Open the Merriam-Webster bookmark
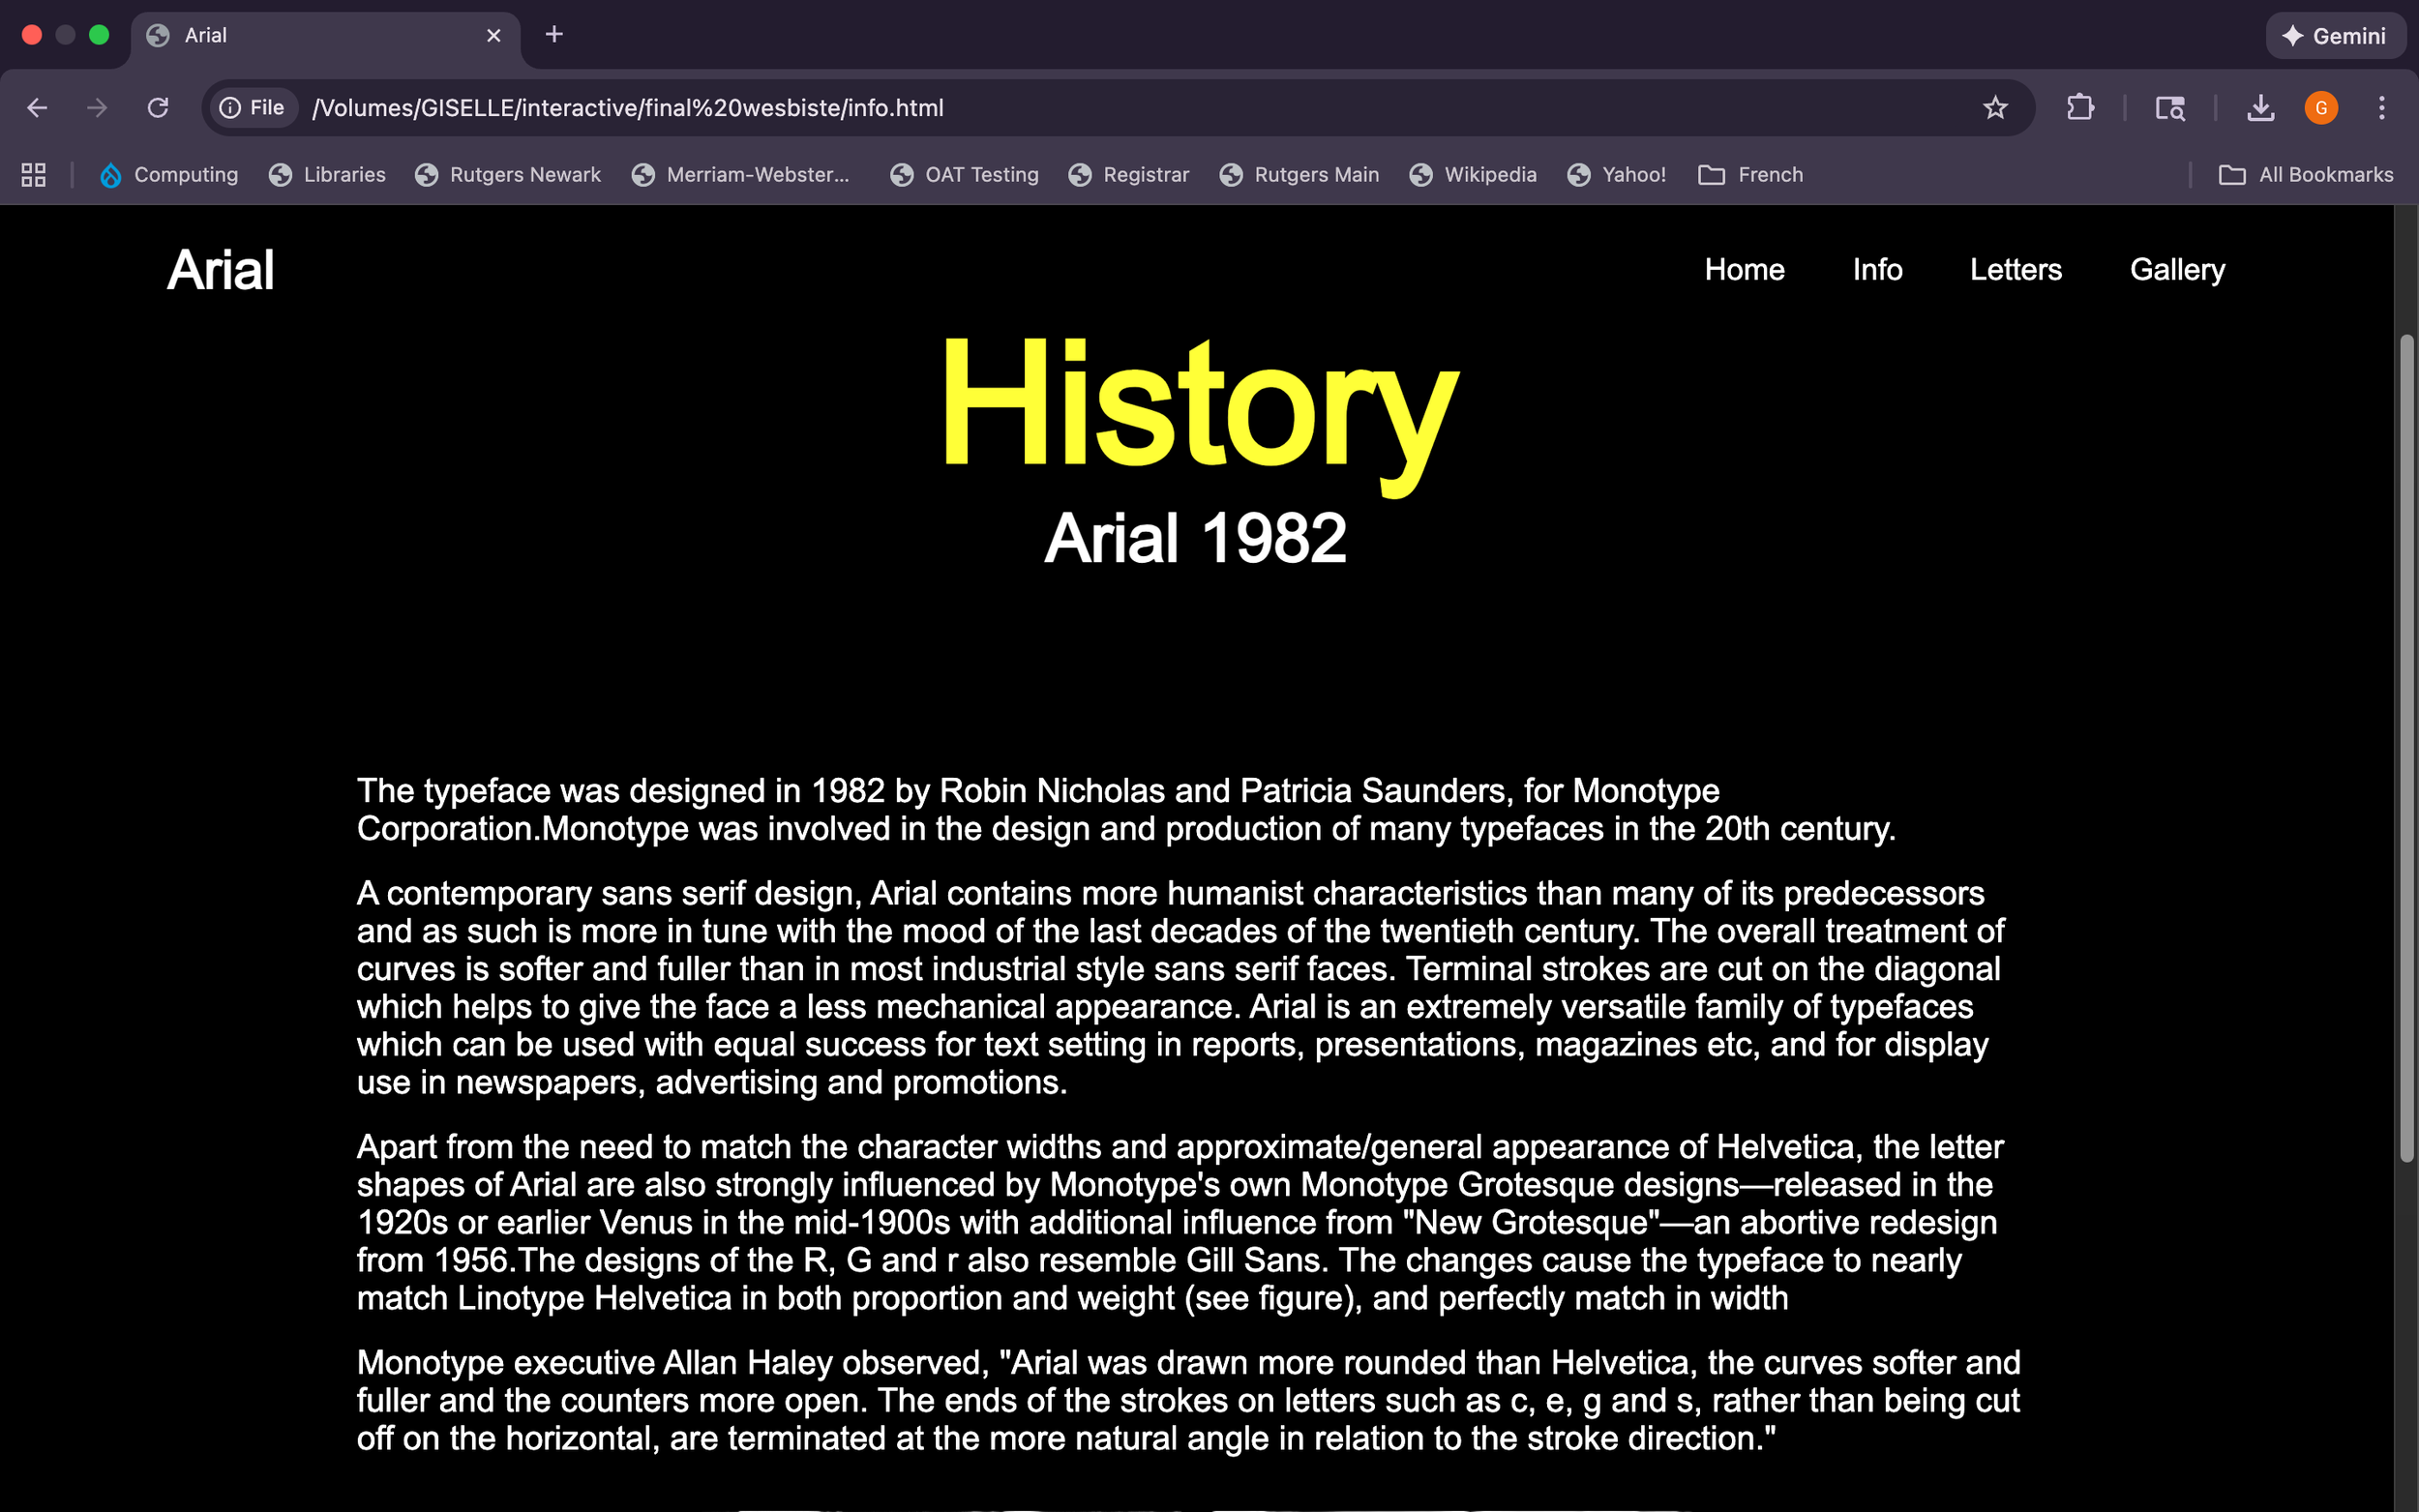The width and height of the screenshot is (2419, 1512). (x=758, y=174)
